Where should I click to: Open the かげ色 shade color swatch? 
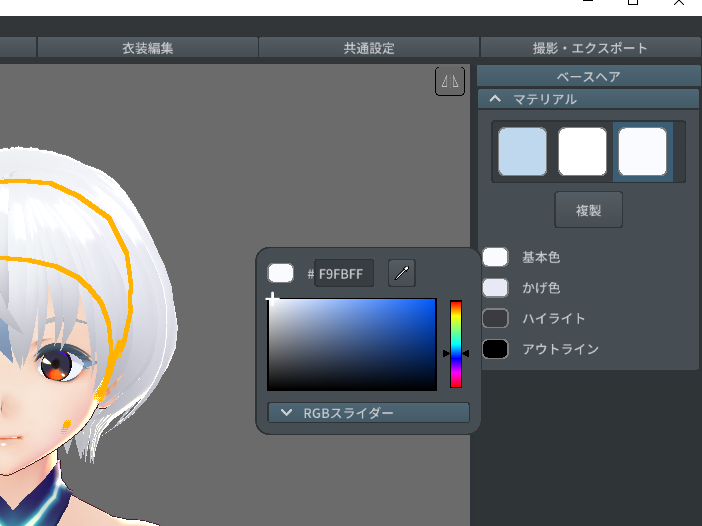click(496, 288)
